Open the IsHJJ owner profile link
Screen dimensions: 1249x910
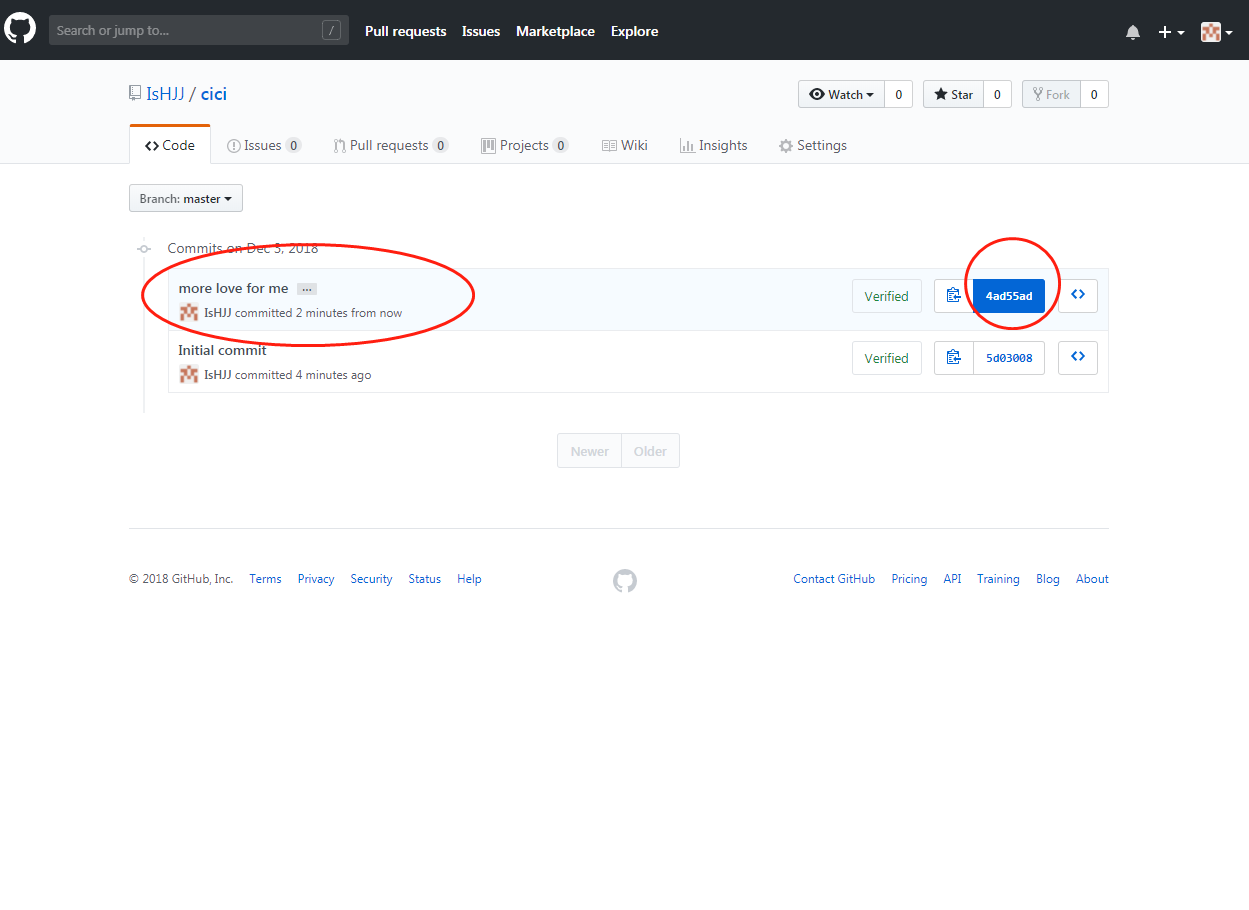tap(165, 94)
